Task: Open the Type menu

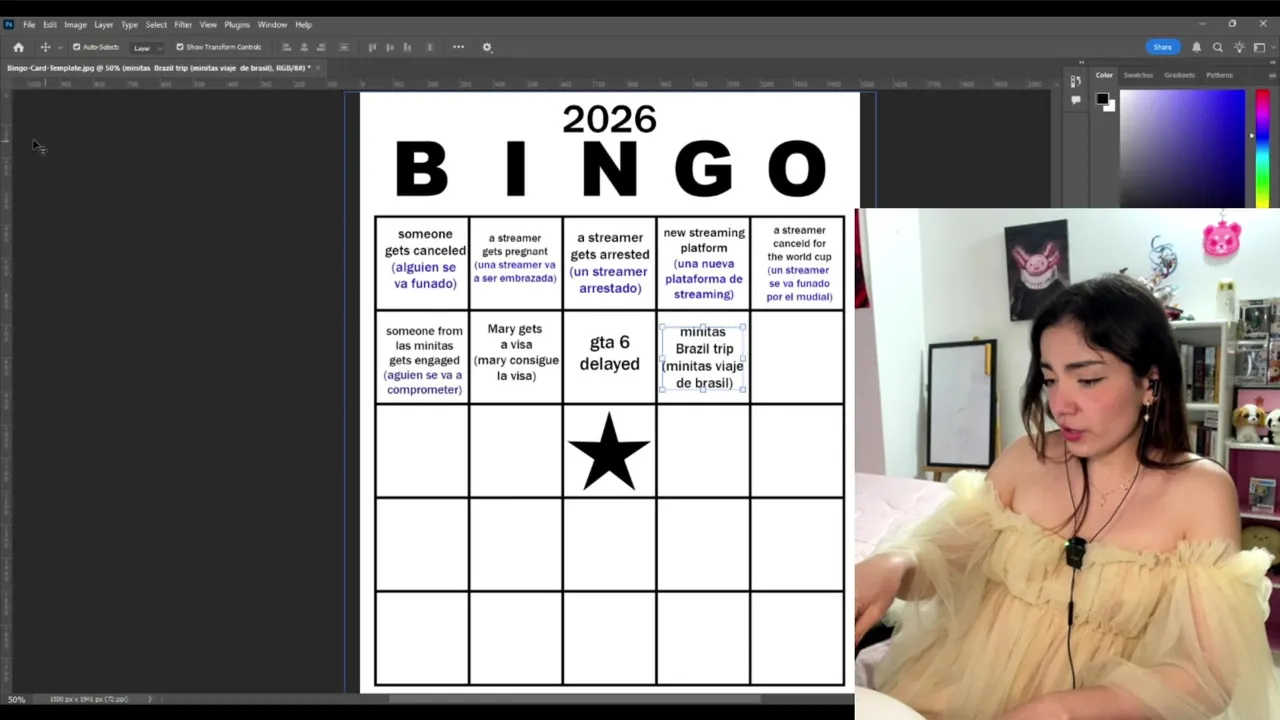Action: point(129,24)
